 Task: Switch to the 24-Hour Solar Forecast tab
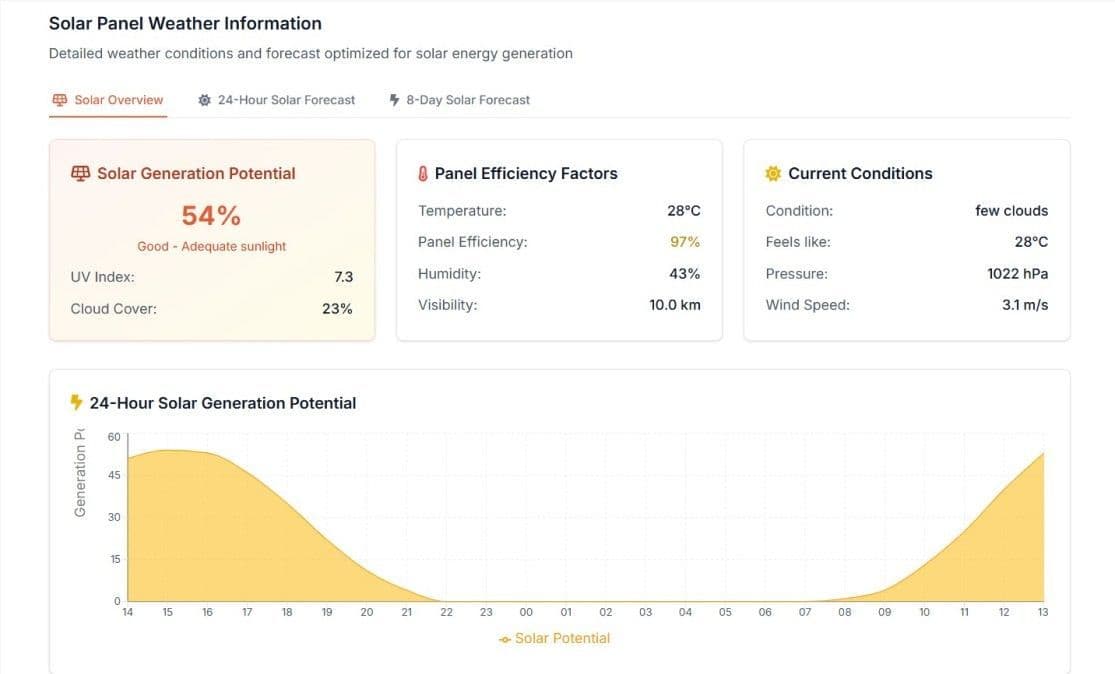[276, 99]
